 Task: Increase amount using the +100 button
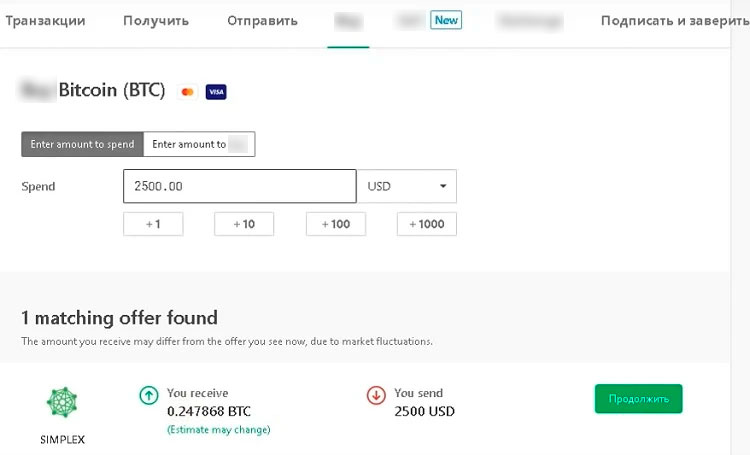pos(336,224)
